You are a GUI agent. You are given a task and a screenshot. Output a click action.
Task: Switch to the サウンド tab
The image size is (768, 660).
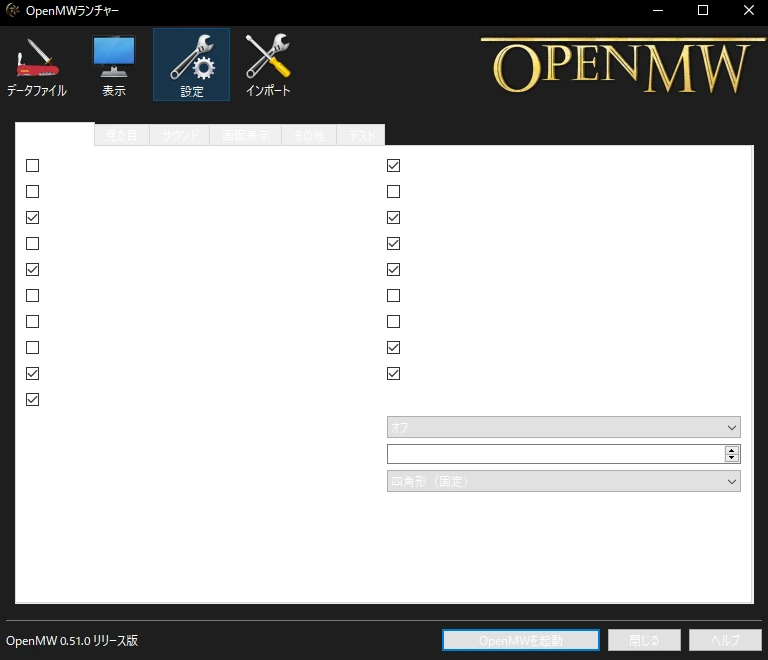180,135
